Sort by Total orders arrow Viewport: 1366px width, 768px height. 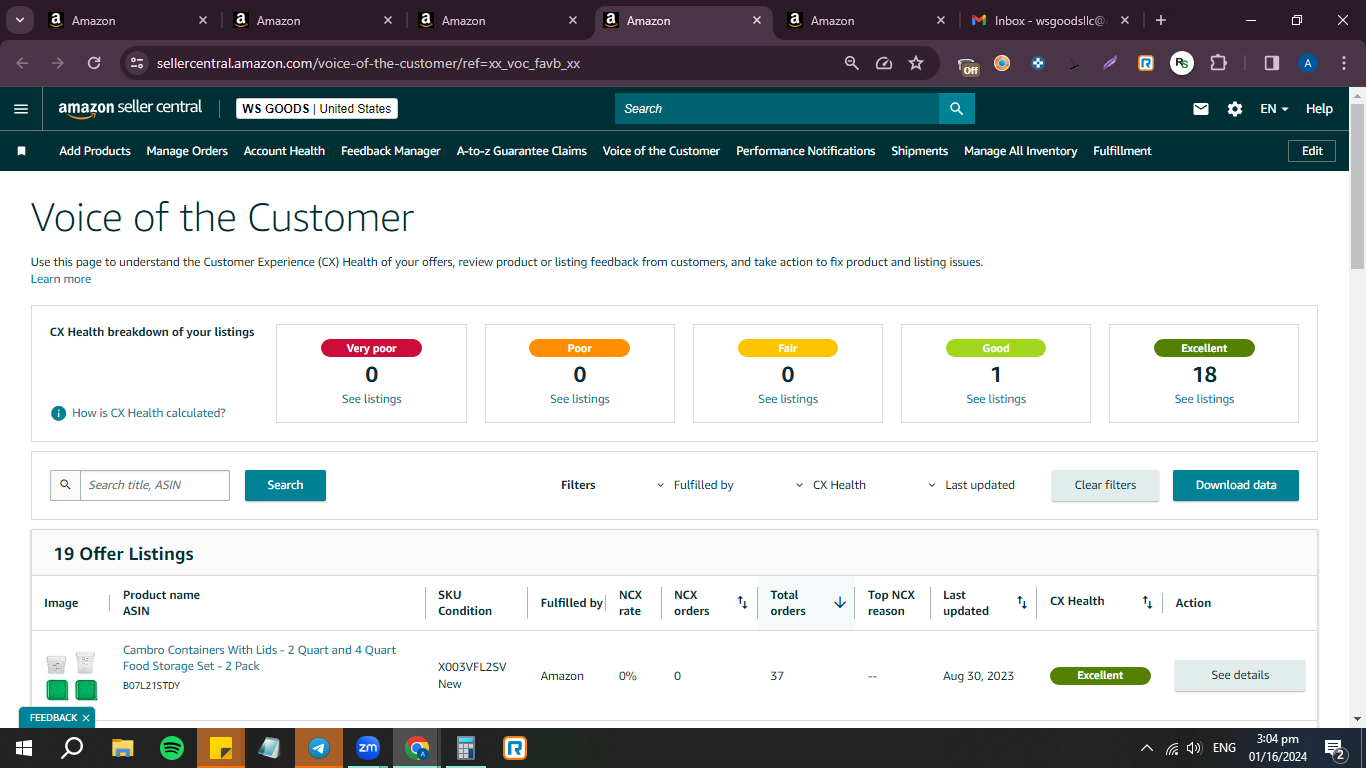[x=840, y=602]
